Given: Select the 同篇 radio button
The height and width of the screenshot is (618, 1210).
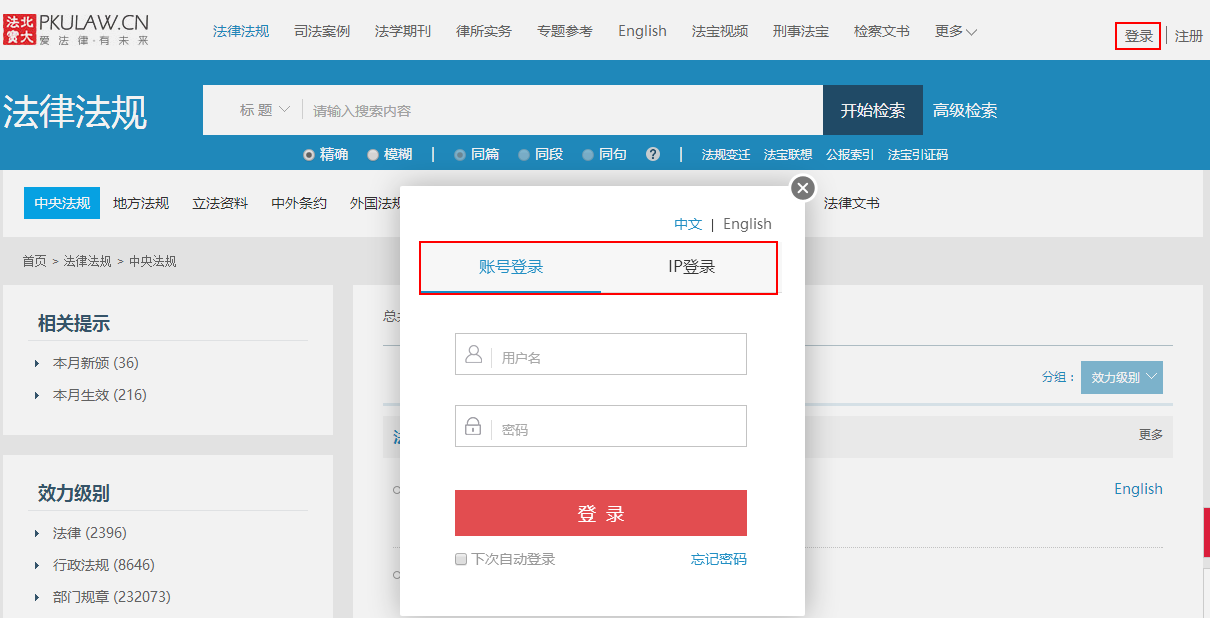Looking at the screenshot, I should (460, 155).
